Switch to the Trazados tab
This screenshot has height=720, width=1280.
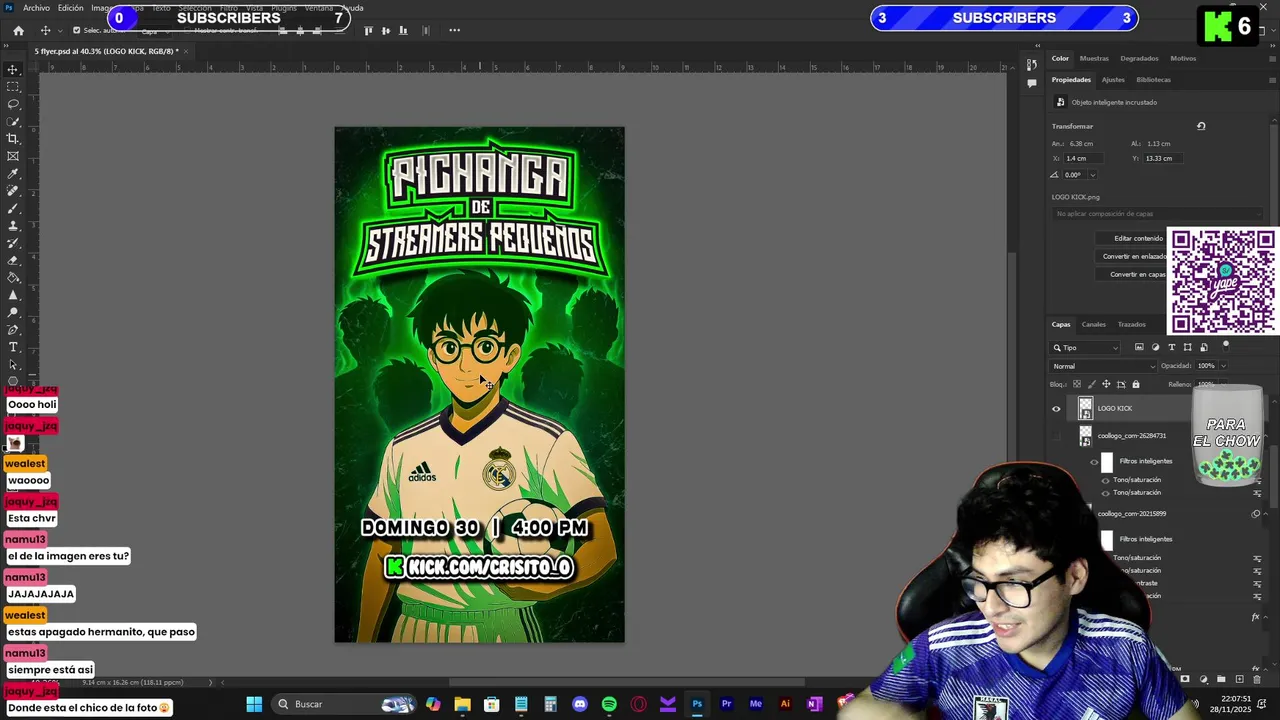[x=1131, y=324]
